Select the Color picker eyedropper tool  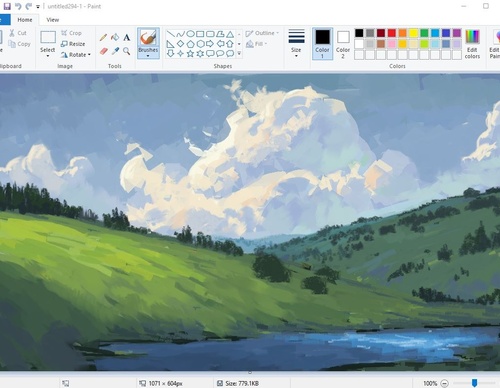pyautogui.click(x=115, y=51)
